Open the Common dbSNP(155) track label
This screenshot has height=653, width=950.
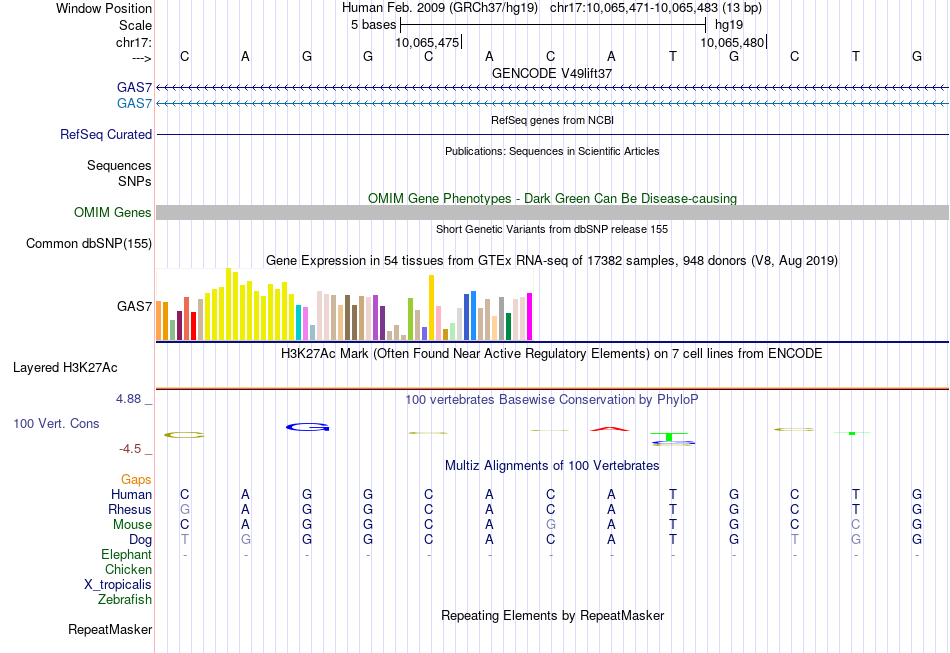[89, 244]
